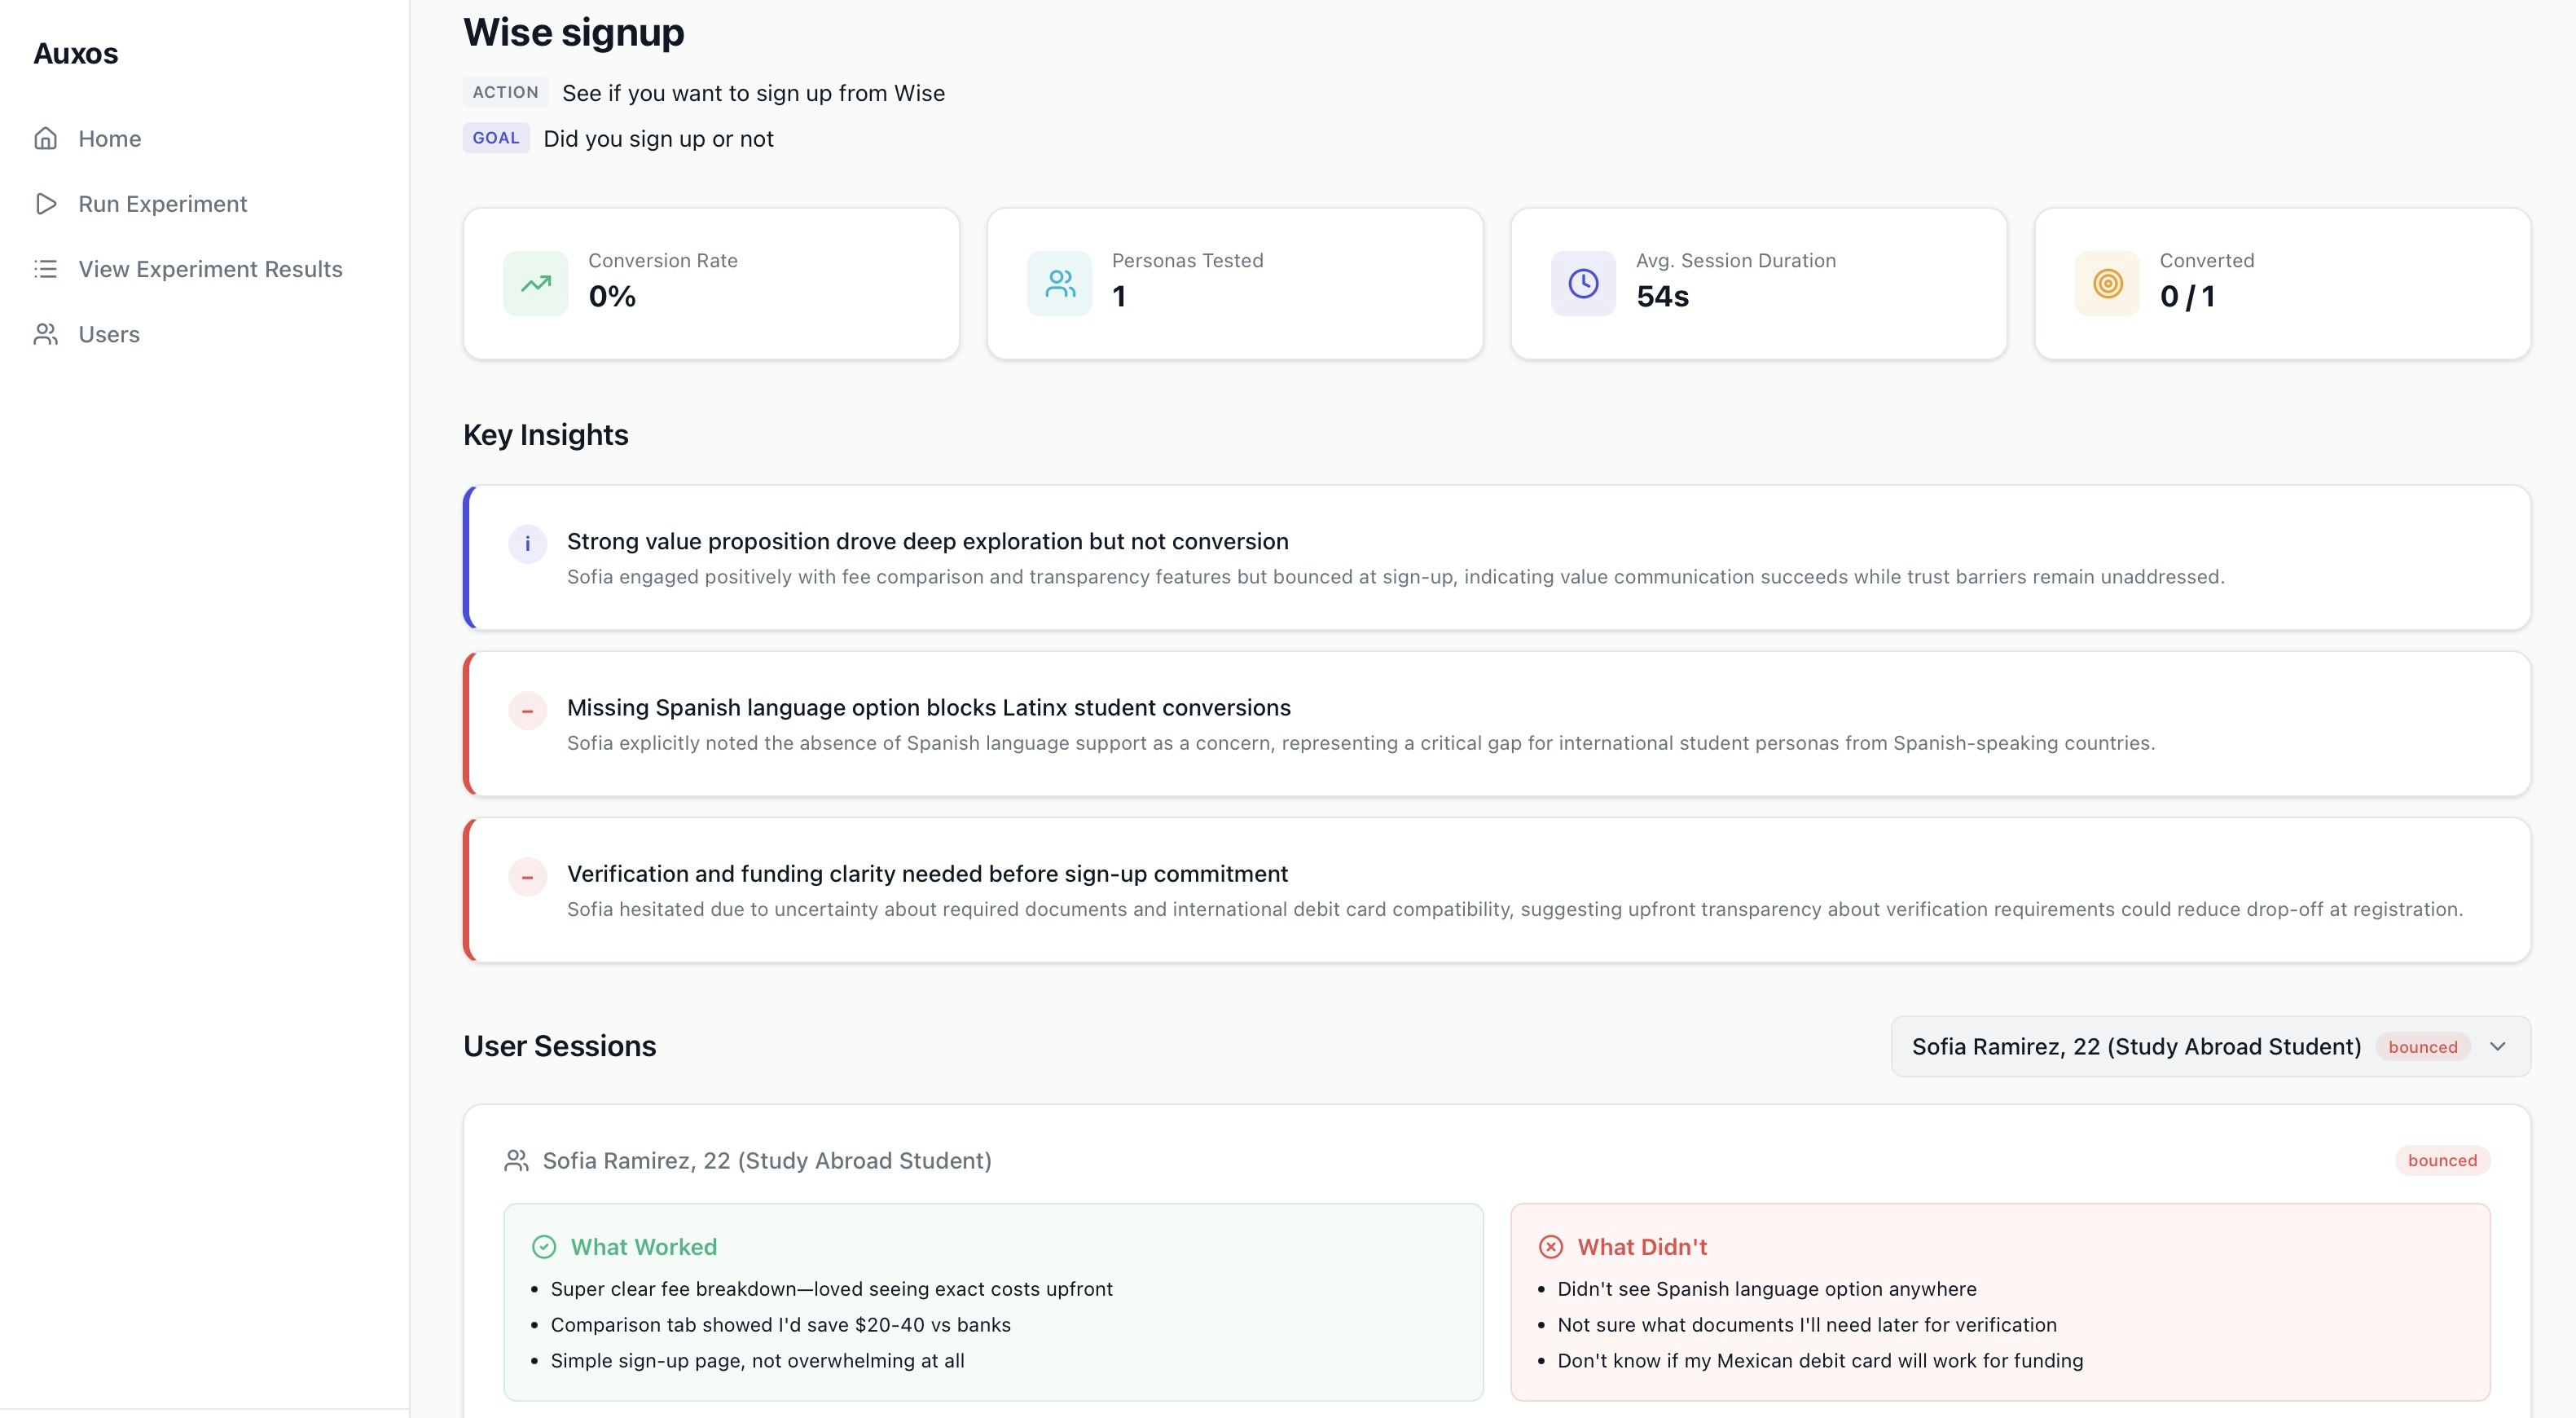
Task: Click Sofia Ramirez's persona icon in session card
Action: (518, 1160)
